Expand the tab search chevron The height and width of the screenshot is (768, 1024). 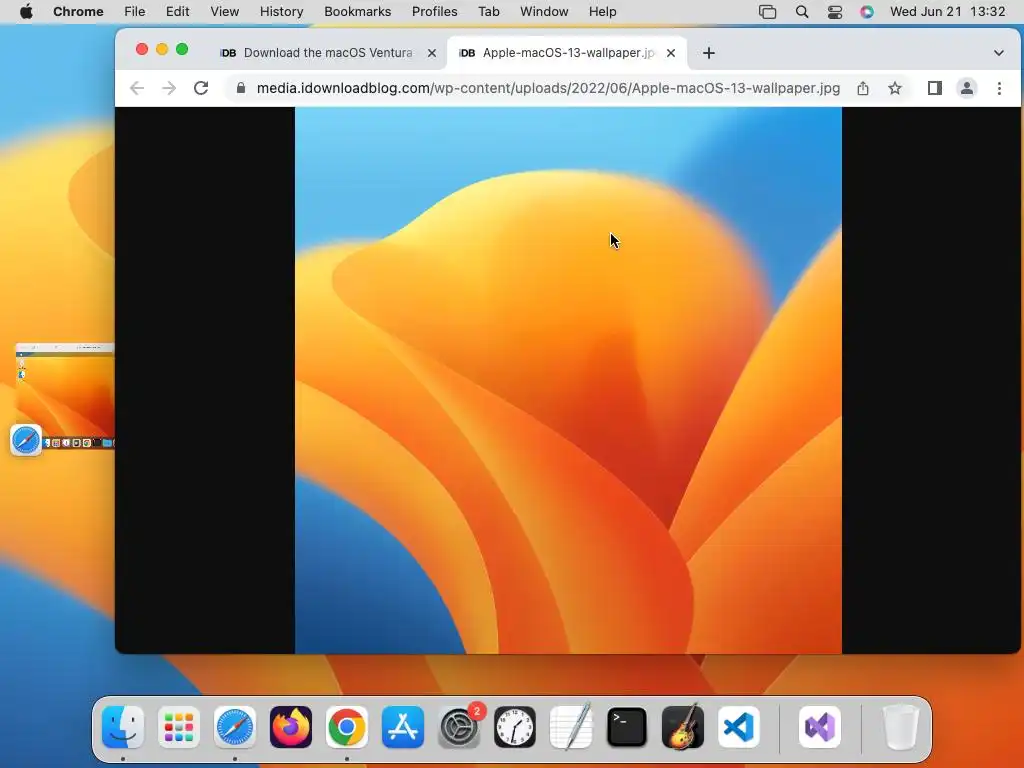click(999, 53)
